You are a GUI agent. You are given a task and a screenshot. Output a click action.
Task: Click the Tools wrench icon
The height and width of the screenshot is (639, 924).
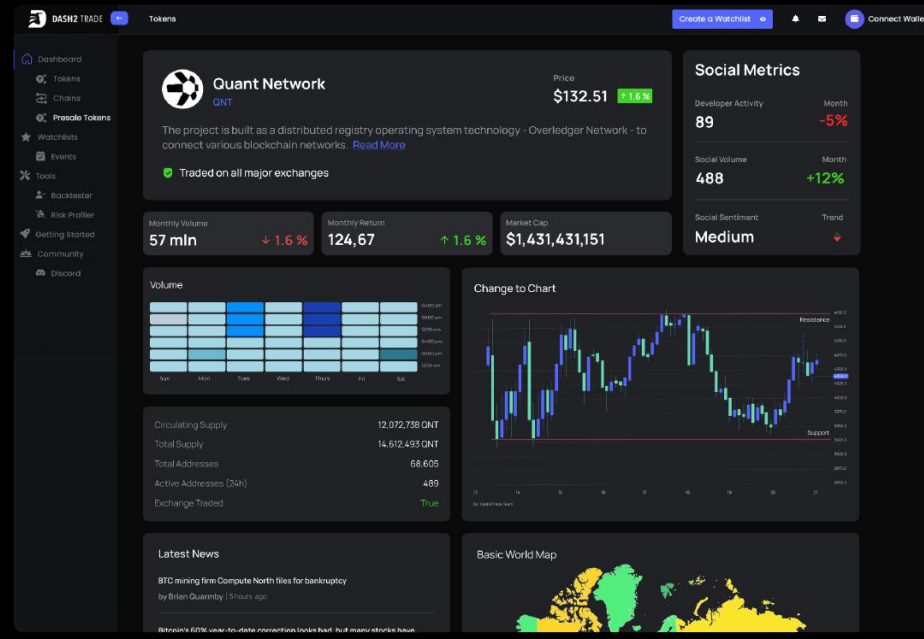(25, 176)
